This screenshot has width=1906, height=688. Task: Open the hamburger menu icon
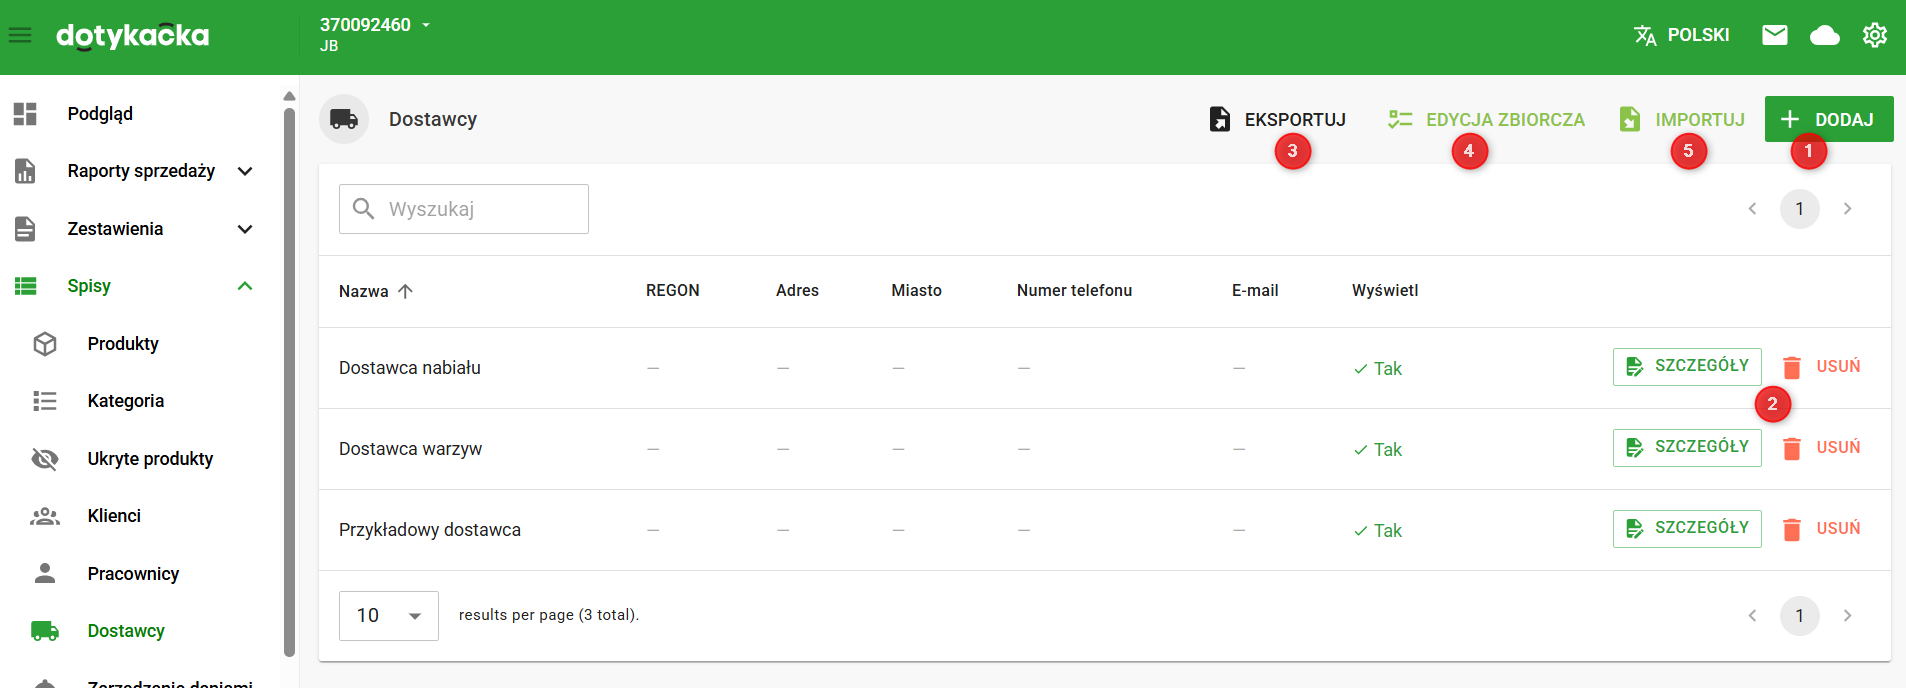click(x=20, y=36)
